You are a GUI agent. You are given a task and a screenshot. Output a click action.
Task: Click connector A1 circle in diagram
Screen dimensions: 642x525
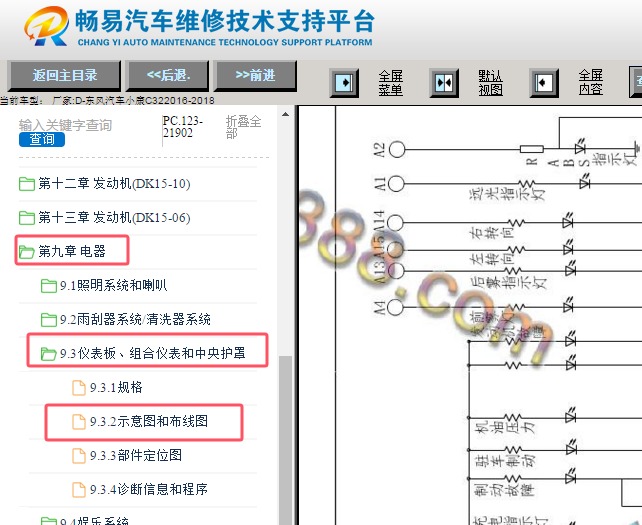point(396,183)
